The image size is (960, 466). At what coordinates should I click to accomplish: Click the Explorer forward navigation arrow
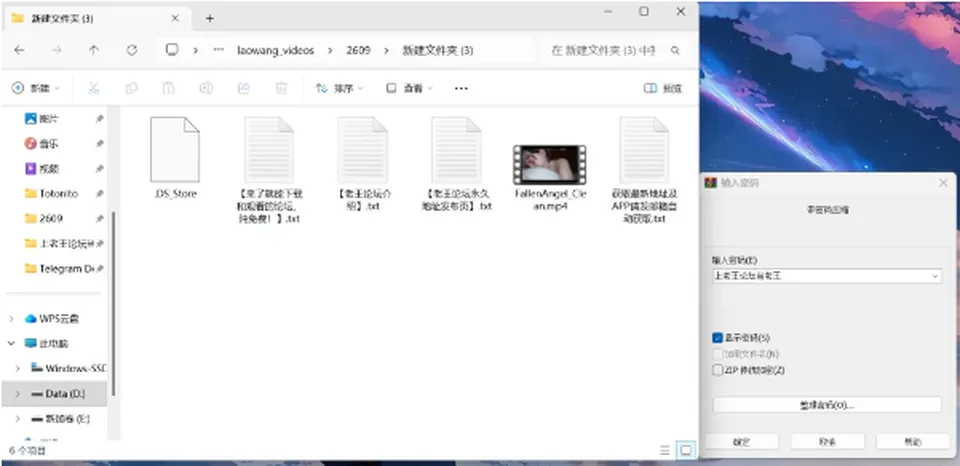57,50
